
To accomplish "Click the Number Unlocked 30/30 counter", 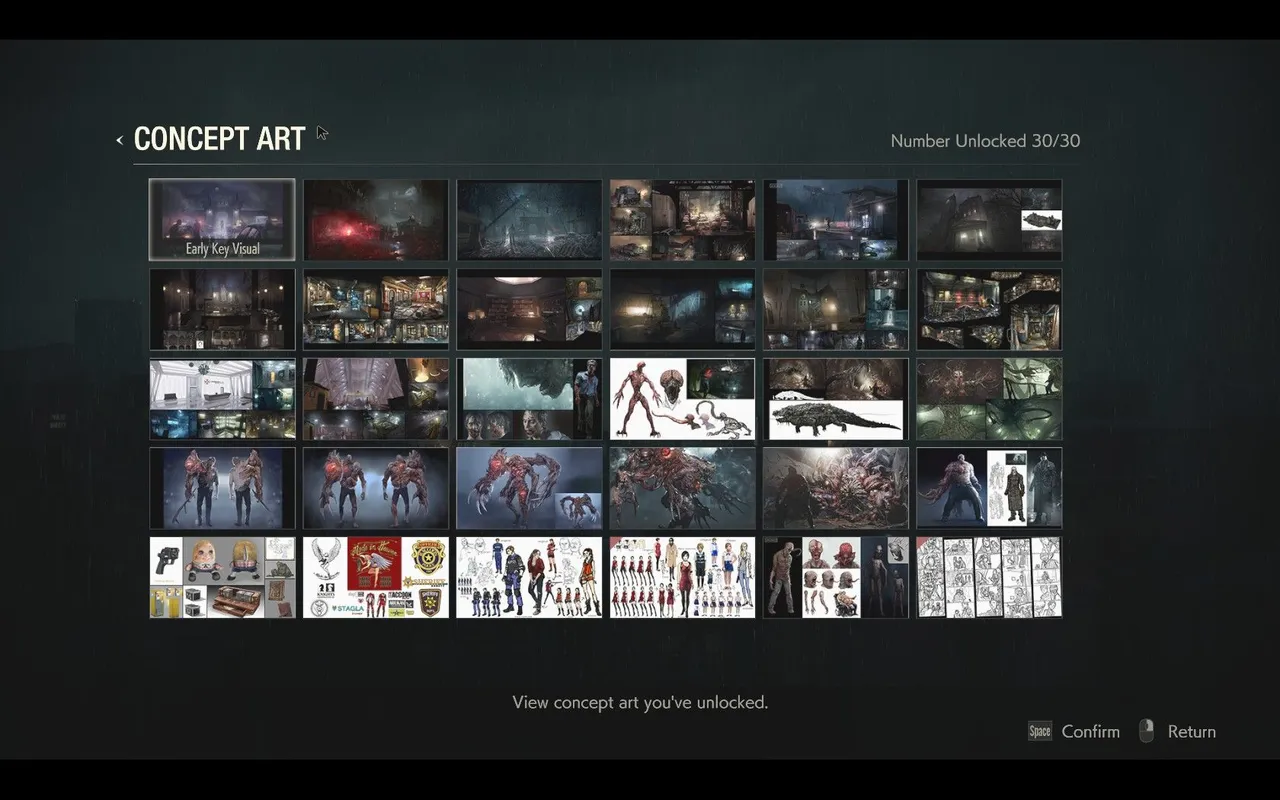I will click(x=985, y=141).
